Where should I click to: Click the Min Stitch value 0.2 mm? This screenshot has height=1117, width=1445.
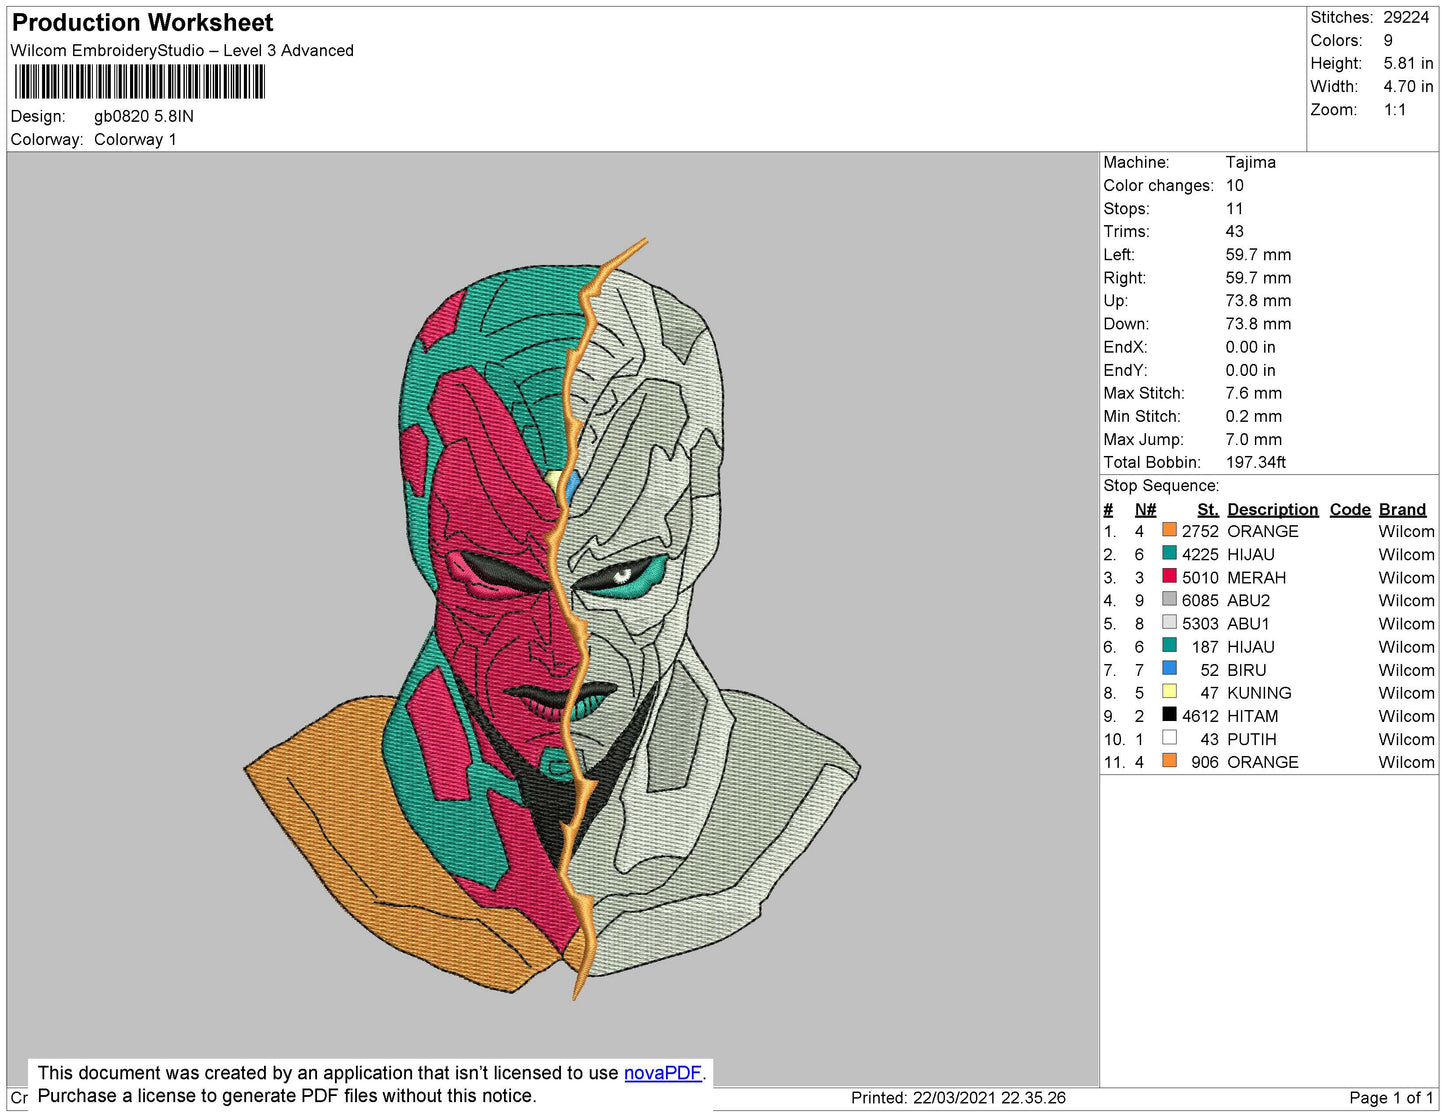[1253, 416]
